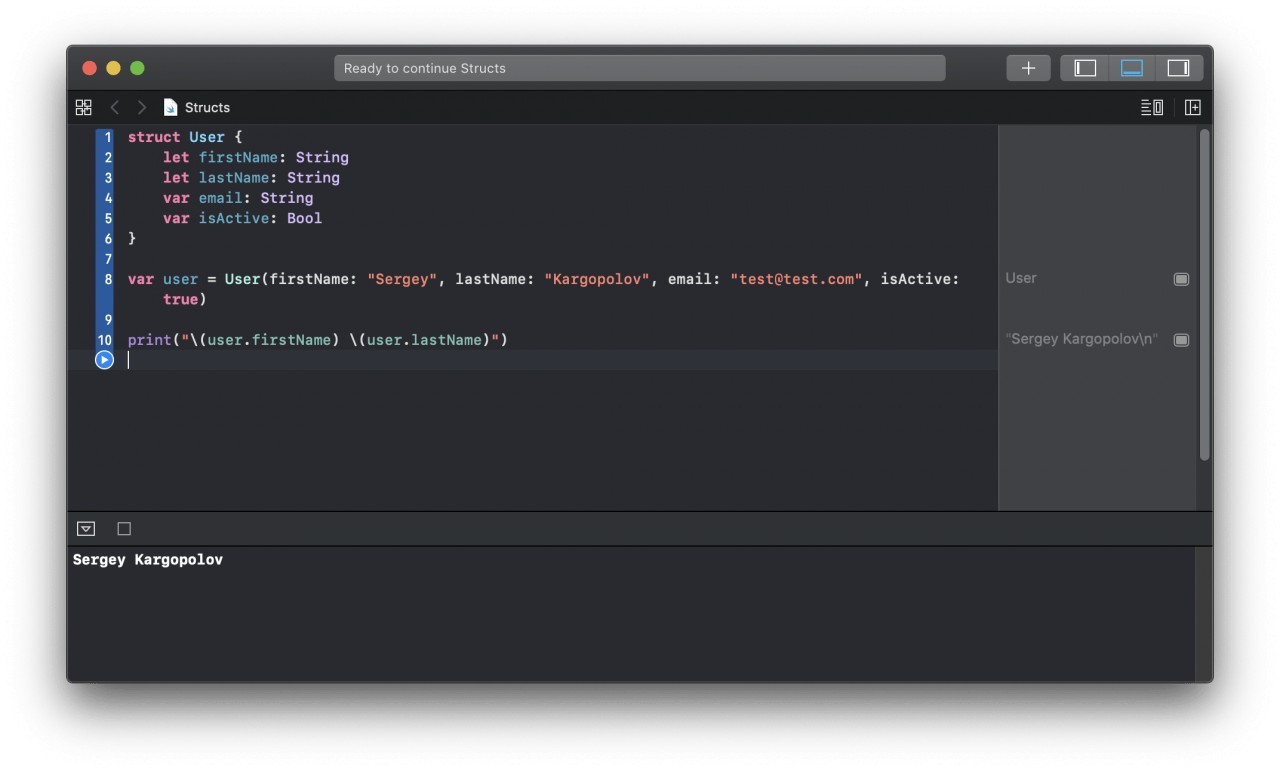Image resolution: width=1280 pixels, height=771 pixels.
Task: Click the Library plus button in toolbar
Action: 1028,68
